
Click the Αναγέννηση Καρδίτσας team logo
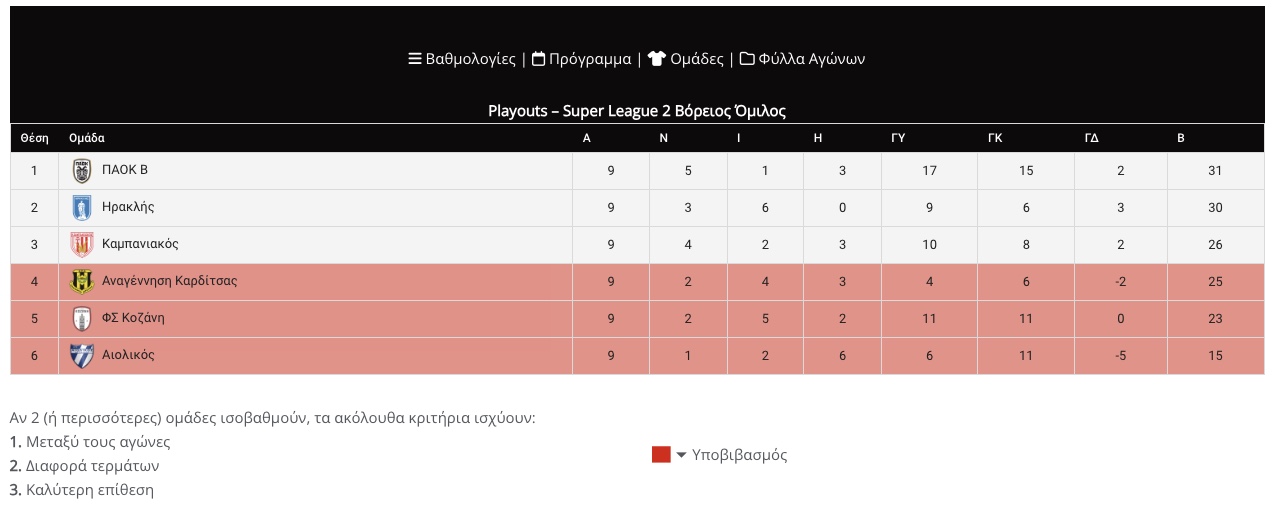82,282
